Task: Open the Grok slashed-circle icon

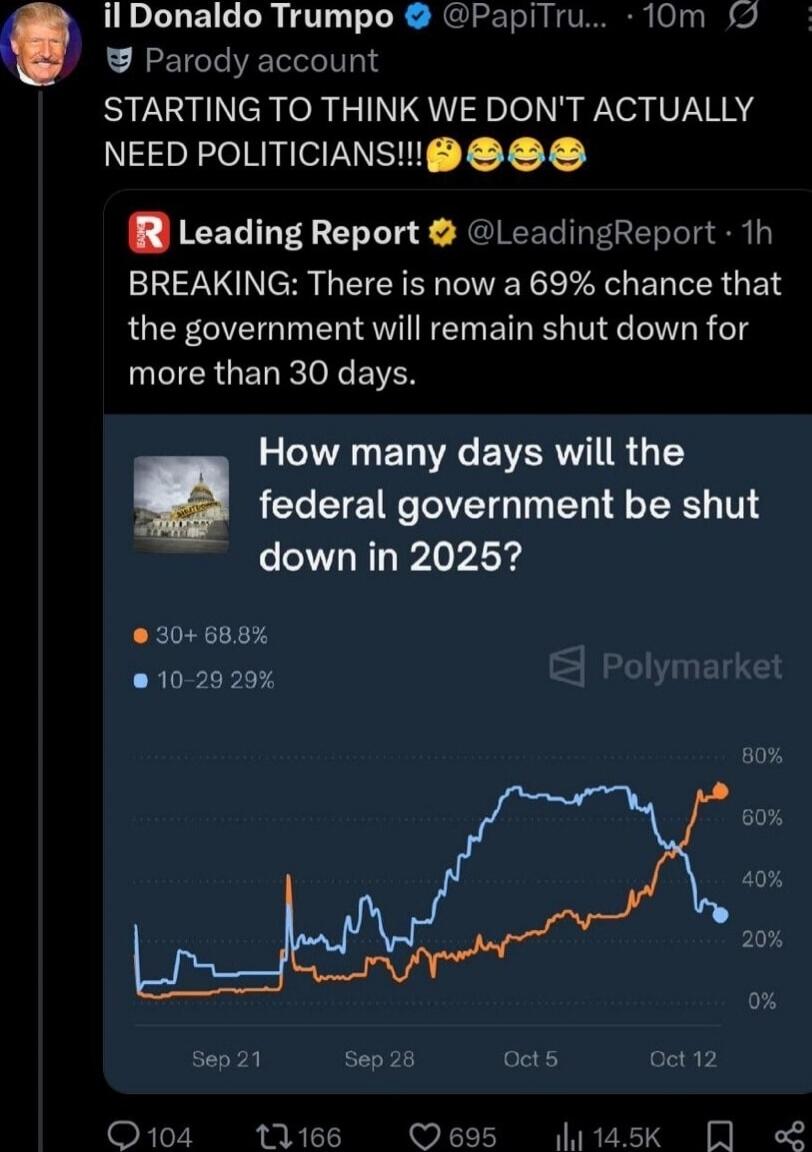Action: 746,17
